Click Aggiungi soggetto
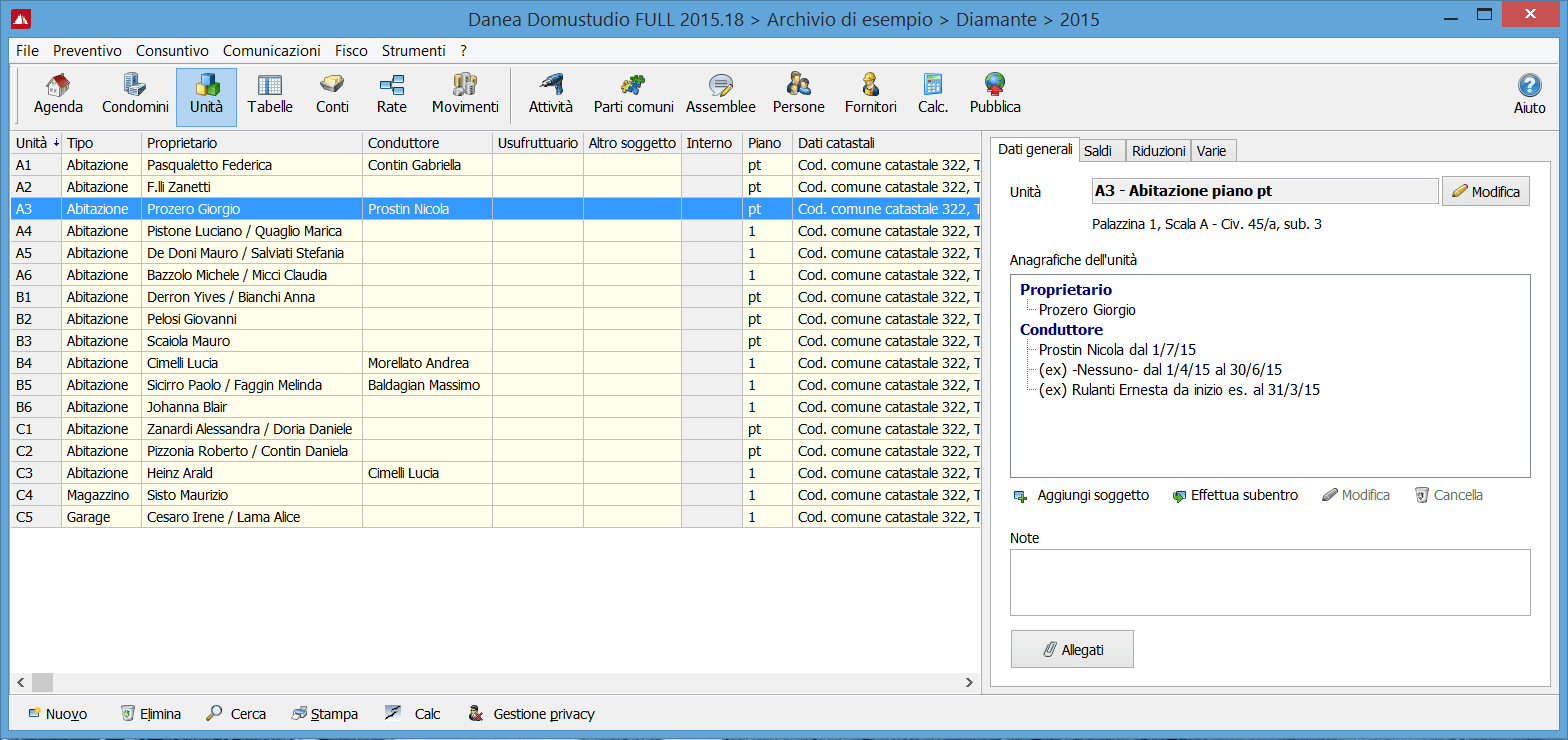Screen dimensions: 1568x740 click(1081, 495)
